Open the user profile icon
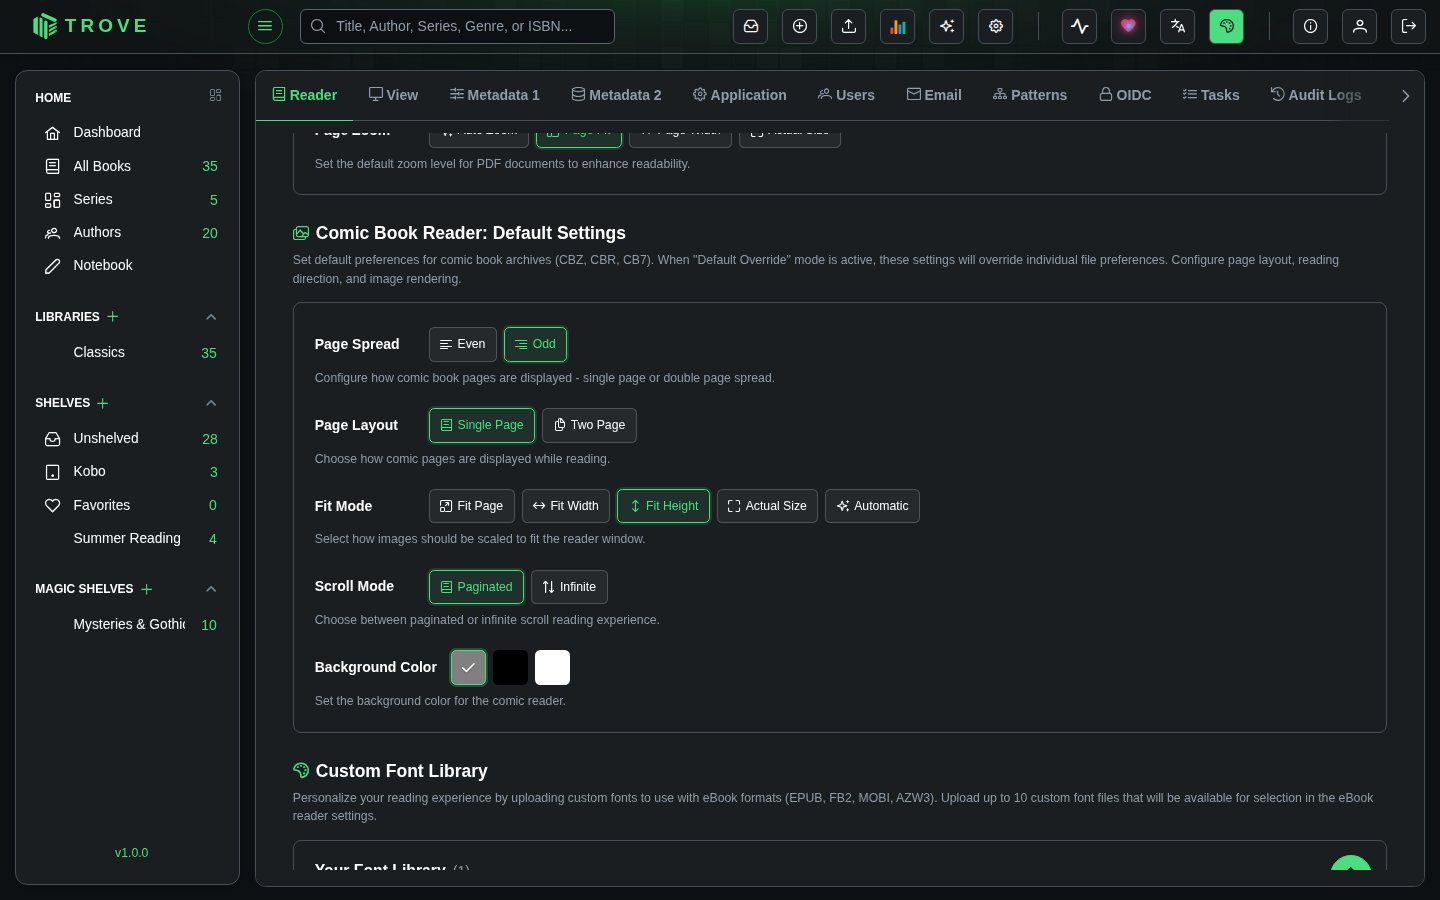The height and width of the screenshot is (900, 1440). pyautogui.click(x=1360, y=26)
